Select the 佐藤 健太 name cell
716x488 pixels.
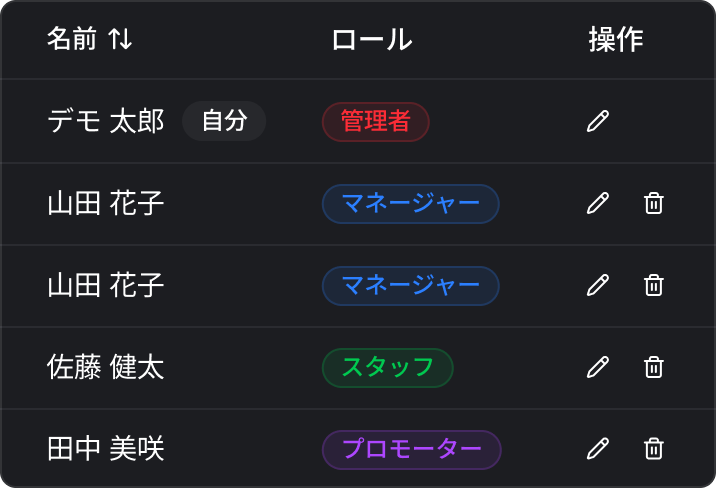coord(106,368)
